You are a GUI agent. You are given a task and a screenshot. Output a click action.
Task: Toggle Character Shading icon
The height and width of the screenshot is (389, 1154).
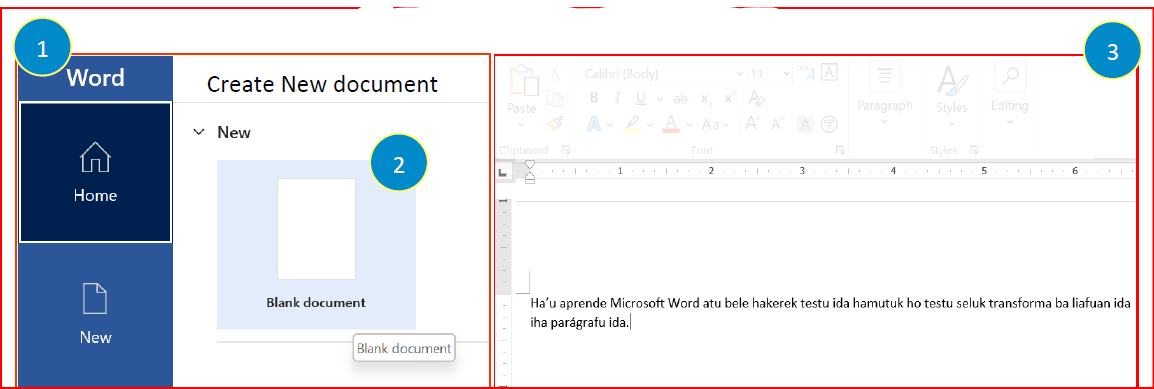pyautogui.click(x=805, y=124)
